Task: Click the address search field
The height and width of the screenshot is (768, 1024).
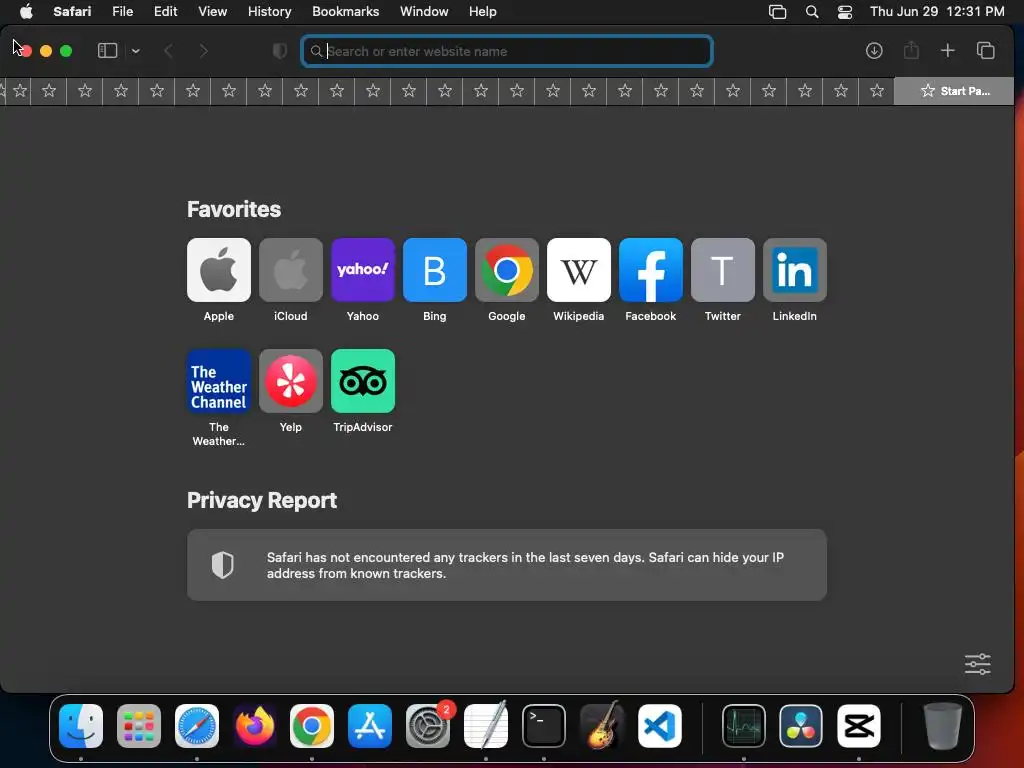Action: click(507, 51)
